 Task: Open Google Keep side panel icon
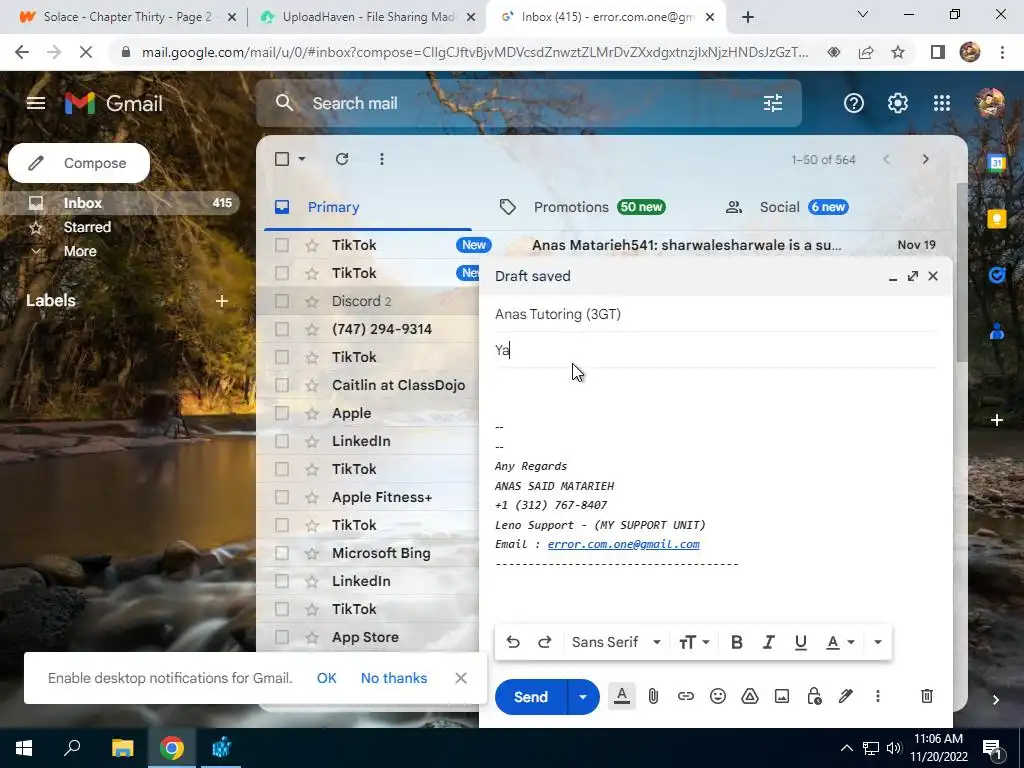click(x=997, y=219)
